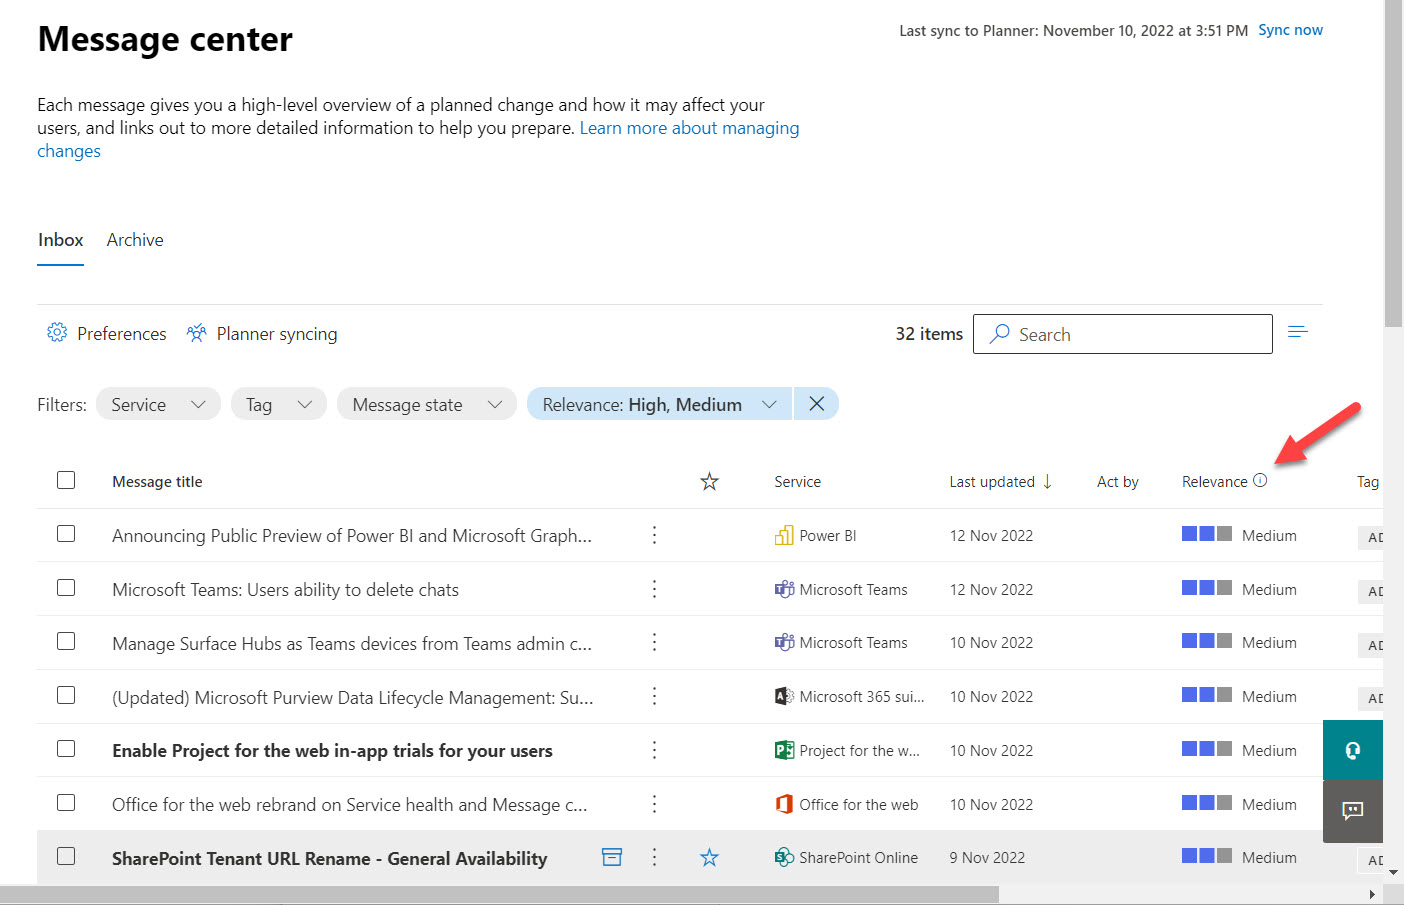
Task: Open more options for delete chats message
Action: pyautogui.click(x=654, y=589)
